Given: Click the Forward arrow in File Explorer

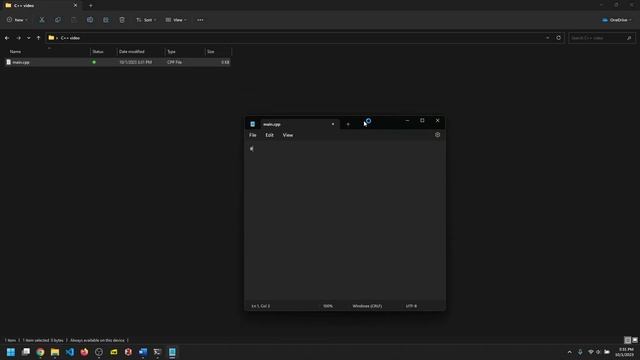Looking at the screenshot, I should pos(18,38).
